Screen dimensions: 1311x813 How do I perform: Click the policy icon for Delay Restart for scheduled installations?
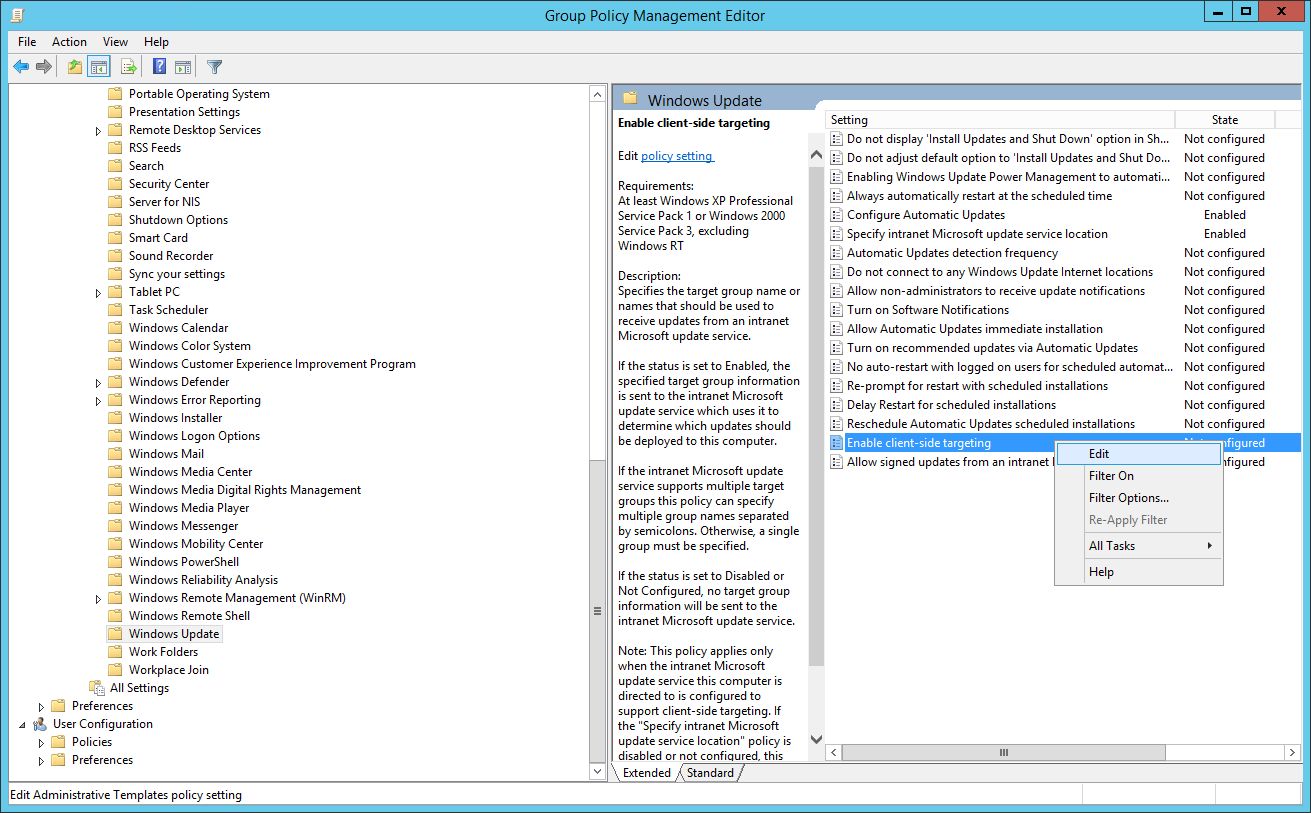coord(837,405)
